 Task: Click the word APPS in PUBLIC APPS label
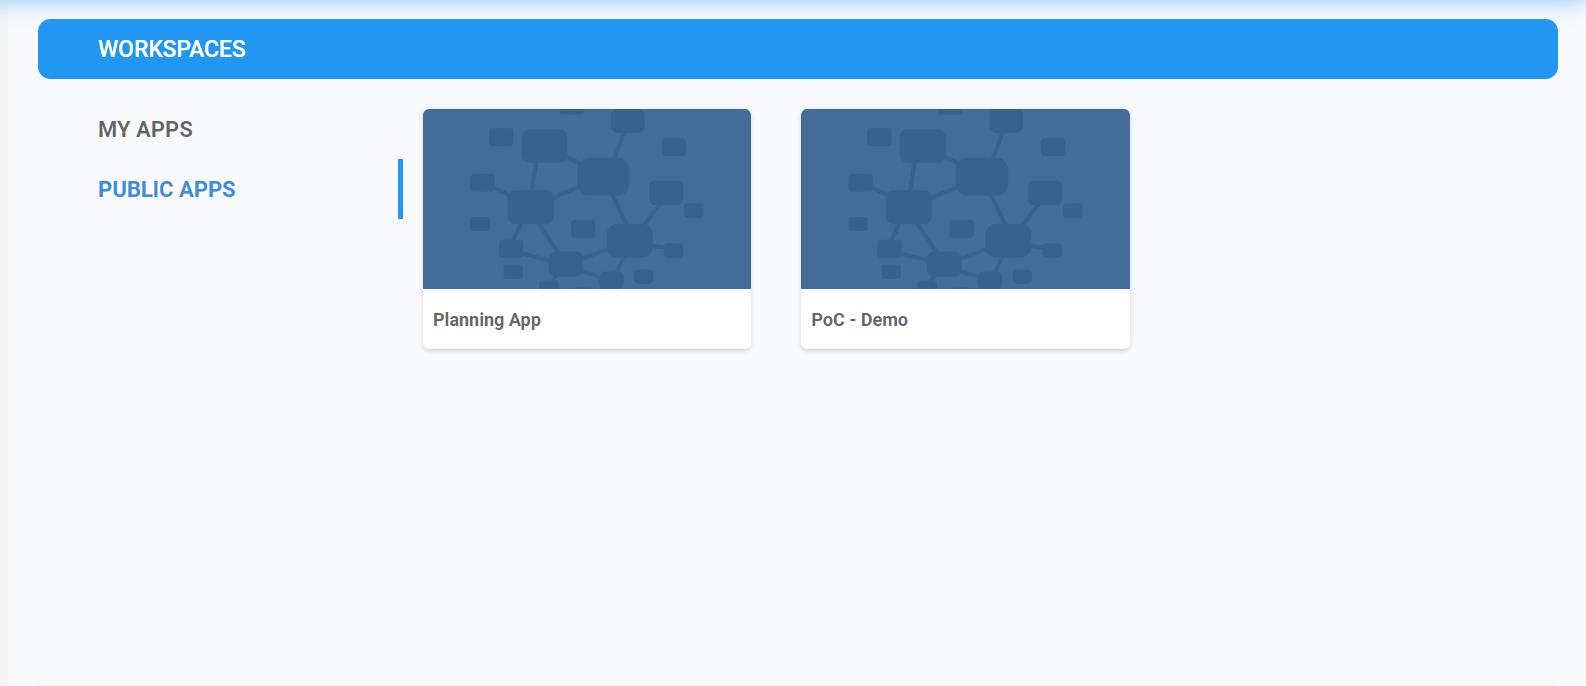tap(207, 189)
